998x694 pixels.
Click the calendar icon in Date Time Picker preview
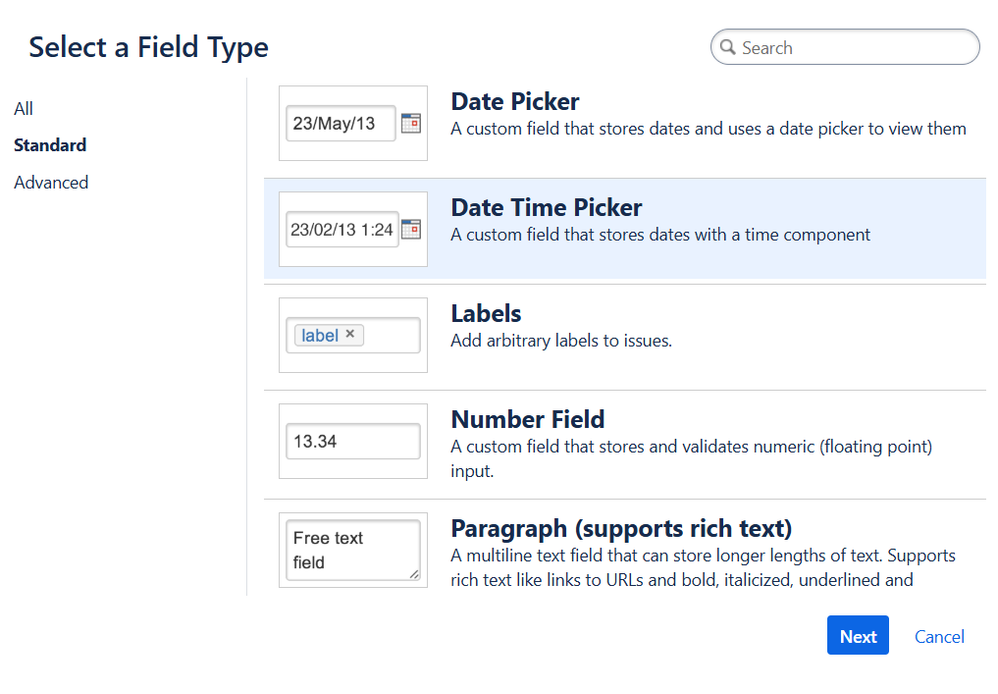pos(411,229)
